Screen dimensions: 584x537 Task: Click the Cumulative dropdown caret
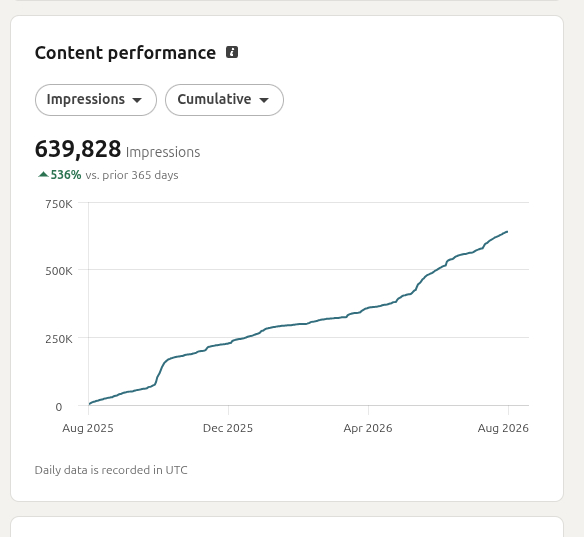coord(264,100)
